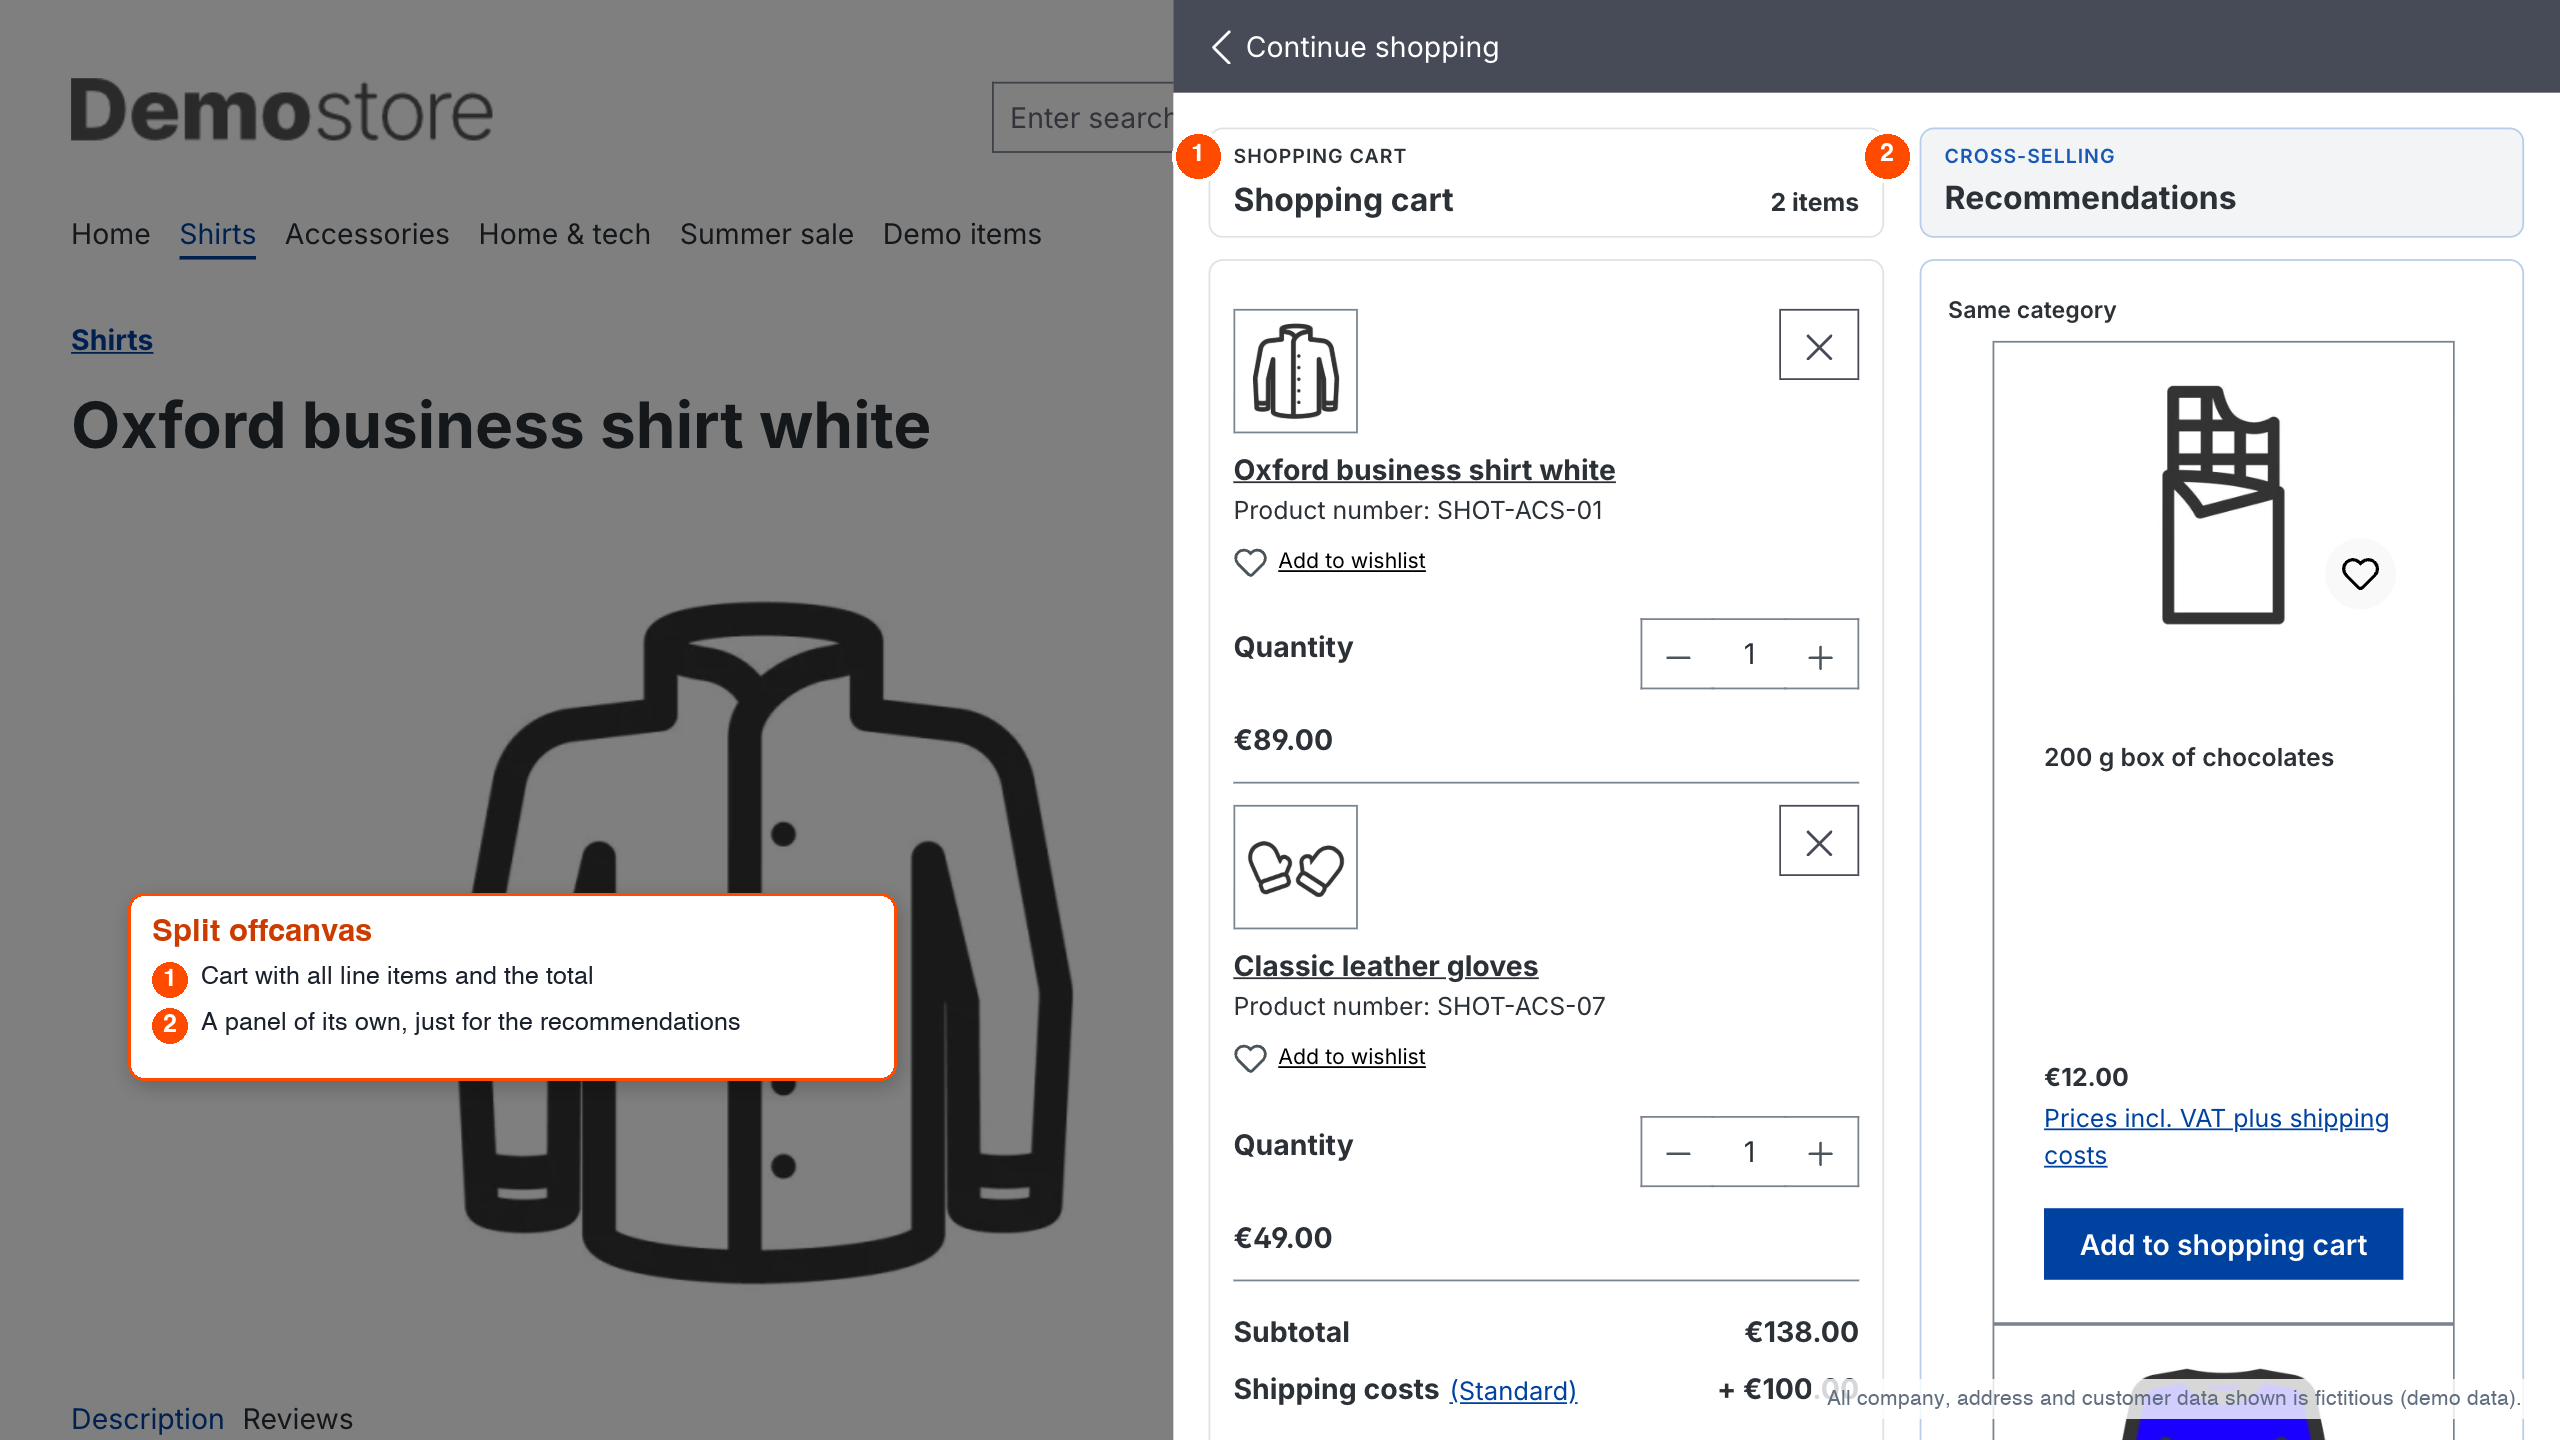2560x1440 pixels.
Task: Click the heart icon for Oxford shirt wishlist
Action: [1249, 562]
